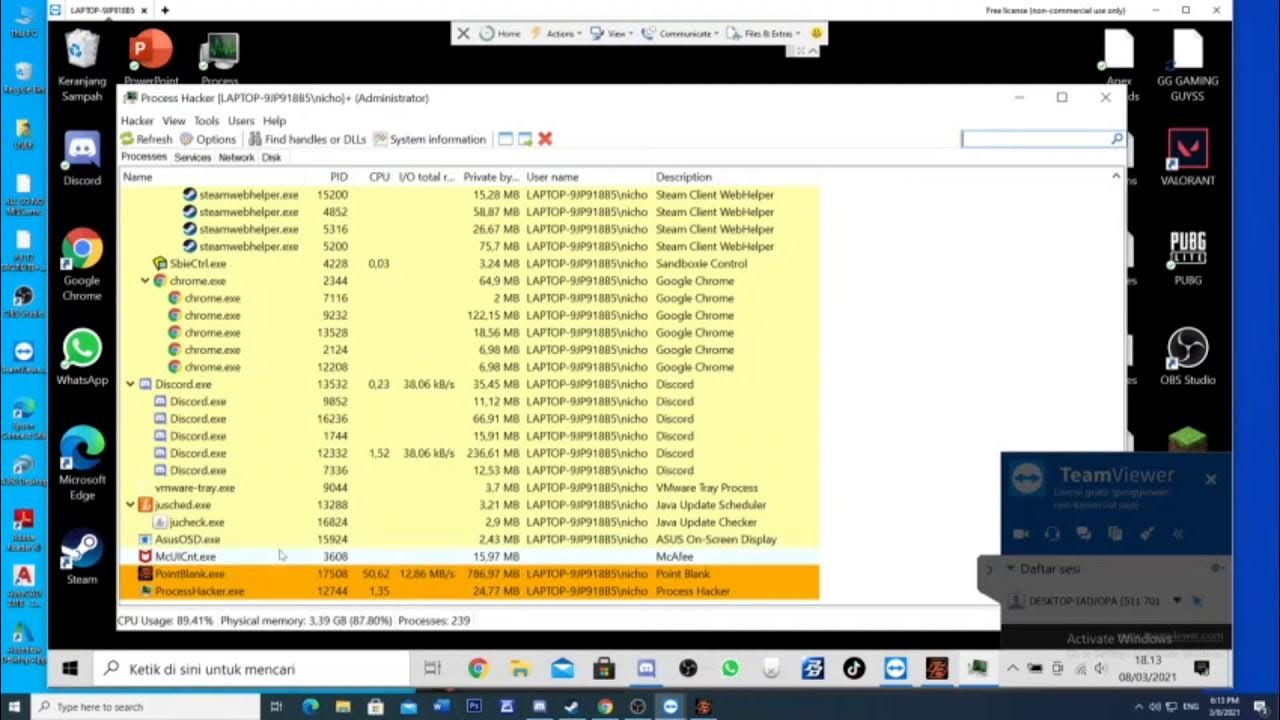Click Home in the TeamViewer session toolbar

click(501, 33)
